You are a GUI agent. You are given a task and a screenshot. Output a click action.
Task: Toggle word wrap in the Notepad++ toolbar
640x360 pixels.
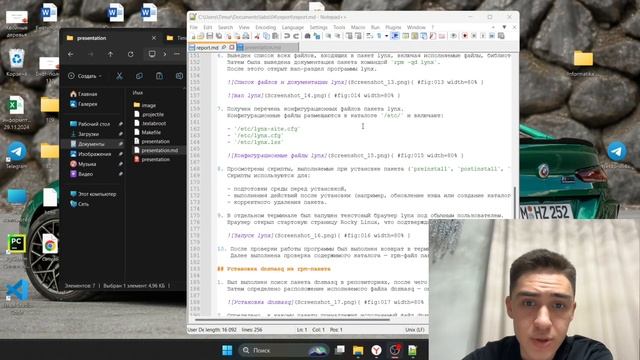click(x=369, y=36)
